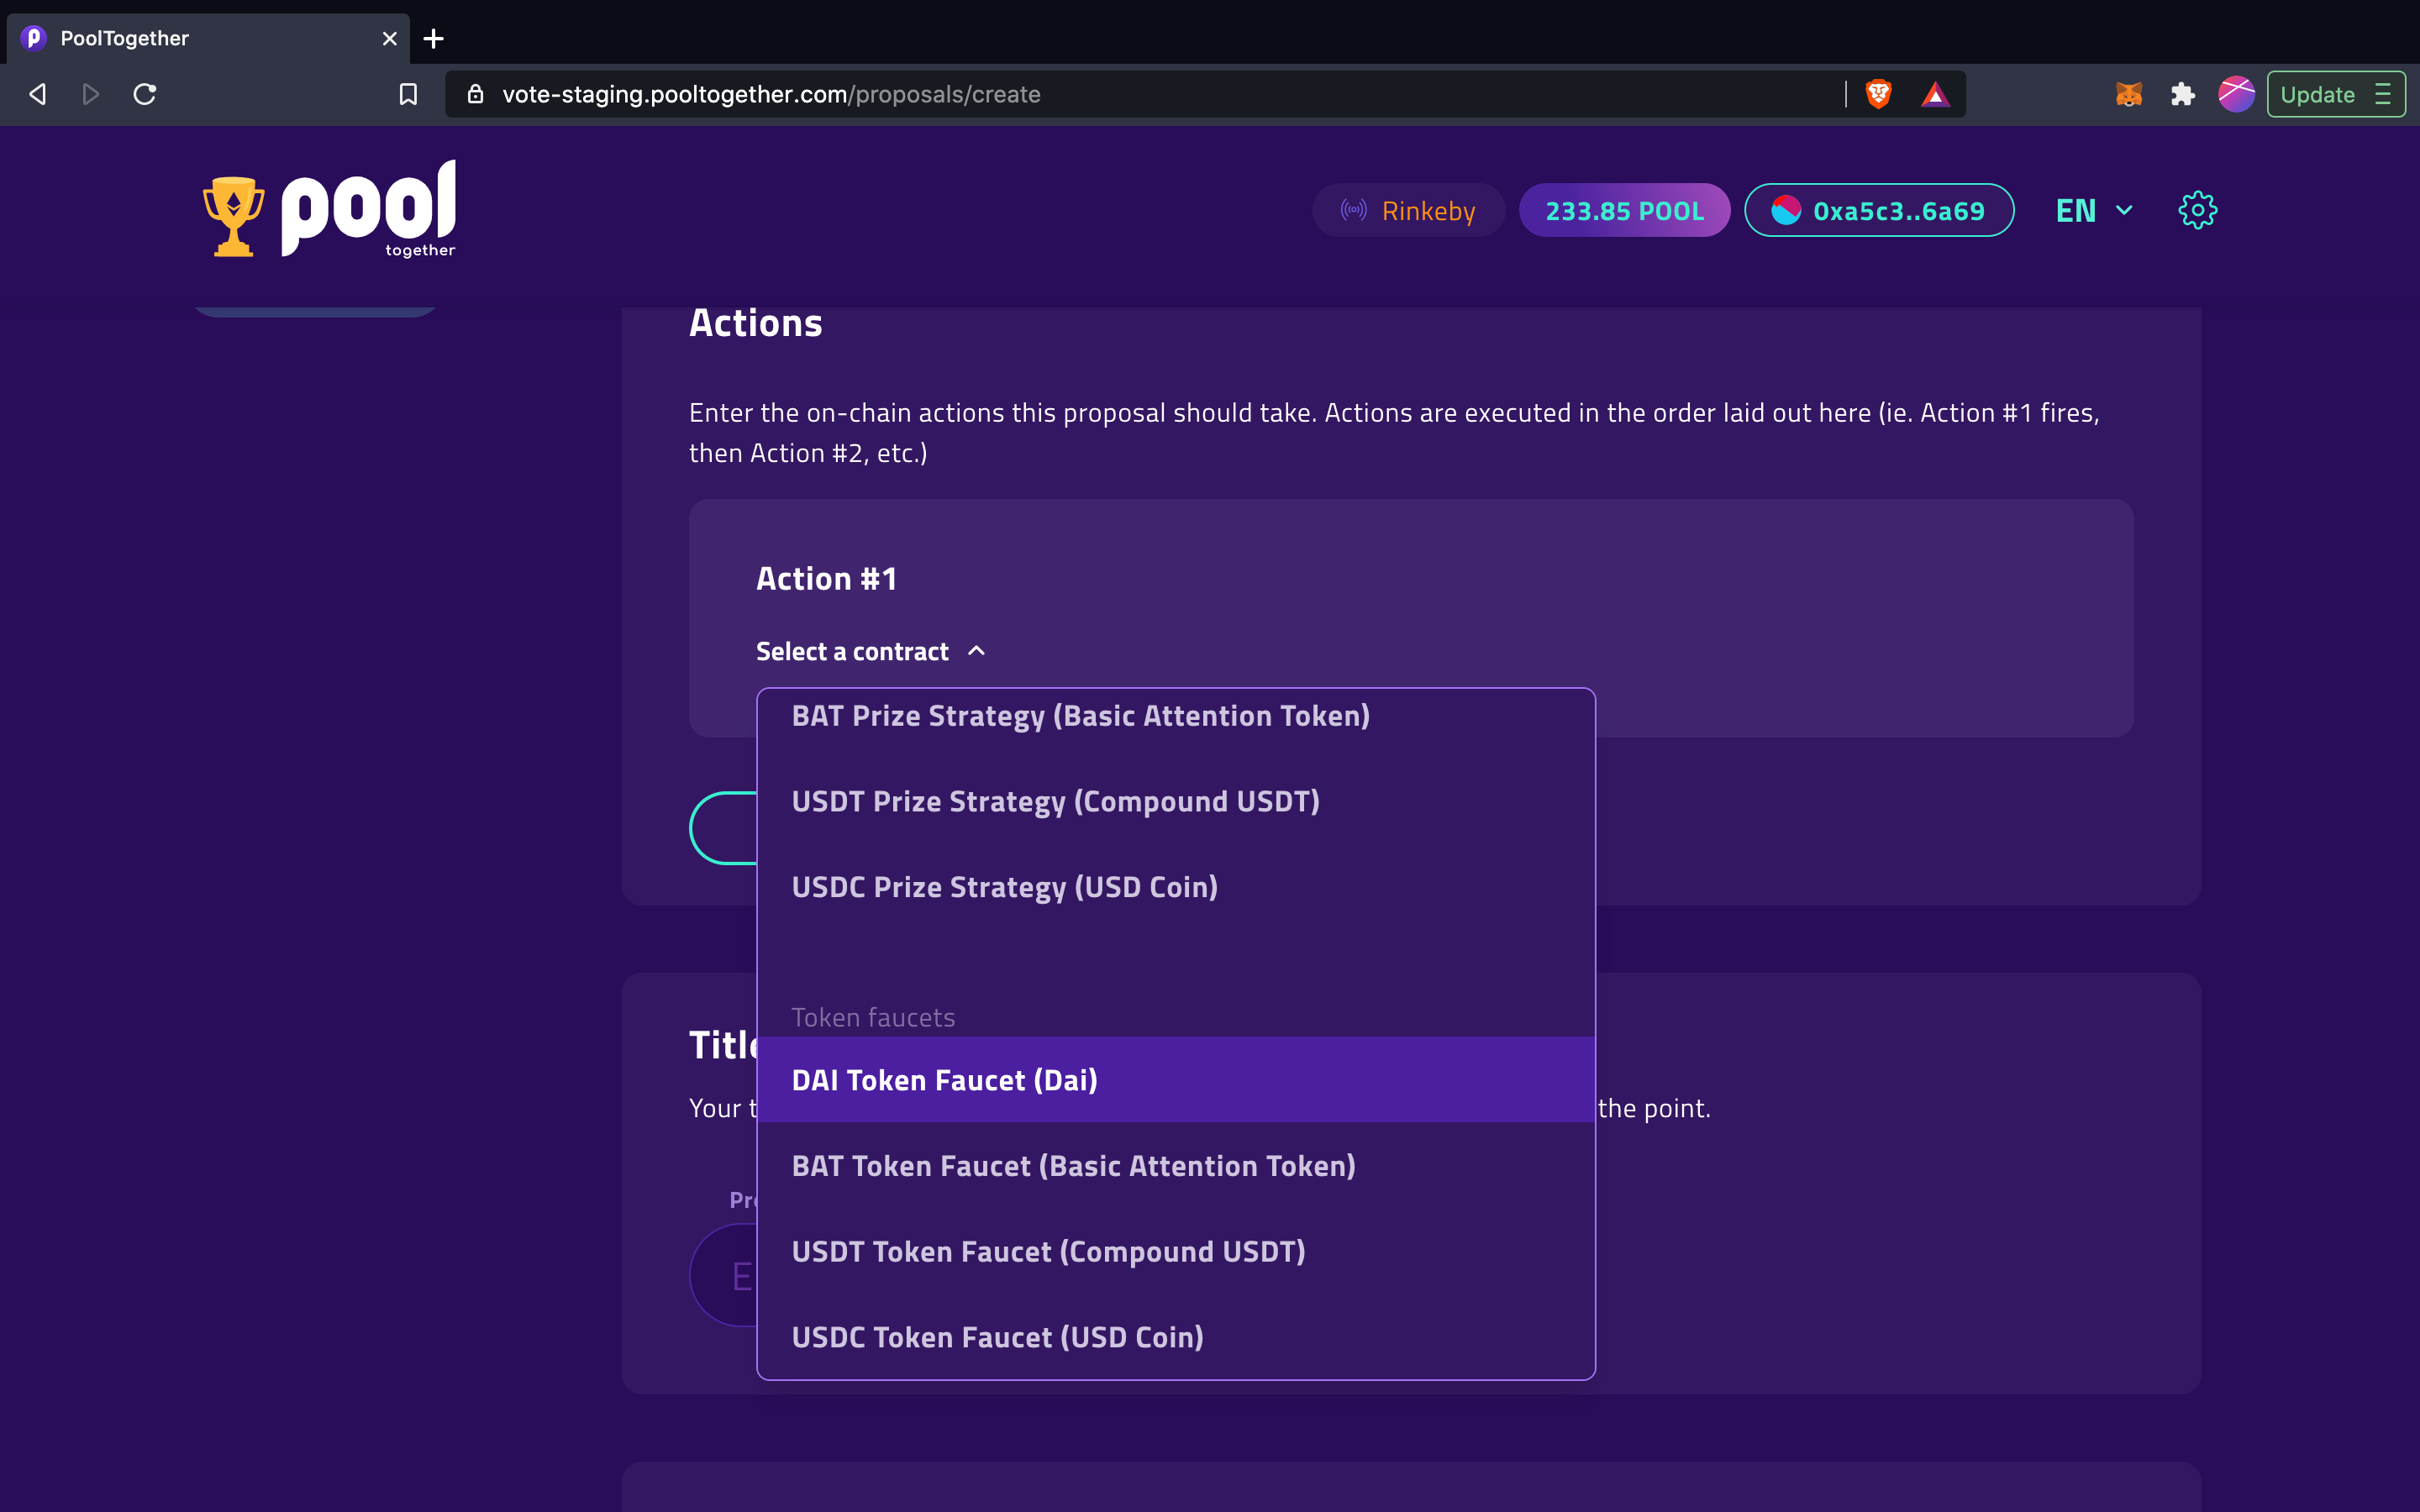Select BAT Token Faucet (Basic Attention Token)
This screenshot has width=2420, height=1512.
coord(1176,1166)
